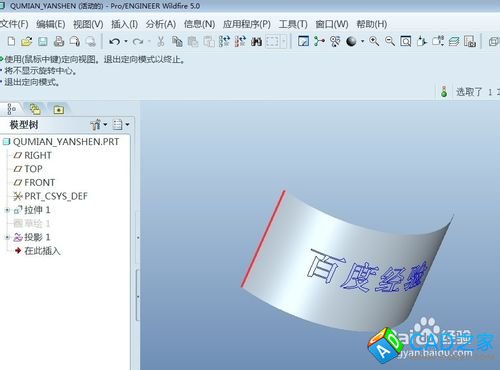Image resolution: width=500 pixels, height=370 pixels.
Task: Click the Undo arrow icon
Action: [114, 42]
